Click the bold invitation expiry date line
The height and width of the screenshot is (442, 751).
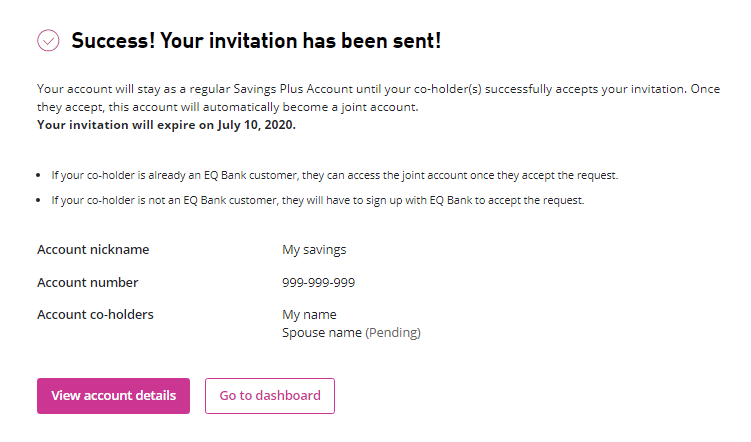coord(166,125)
